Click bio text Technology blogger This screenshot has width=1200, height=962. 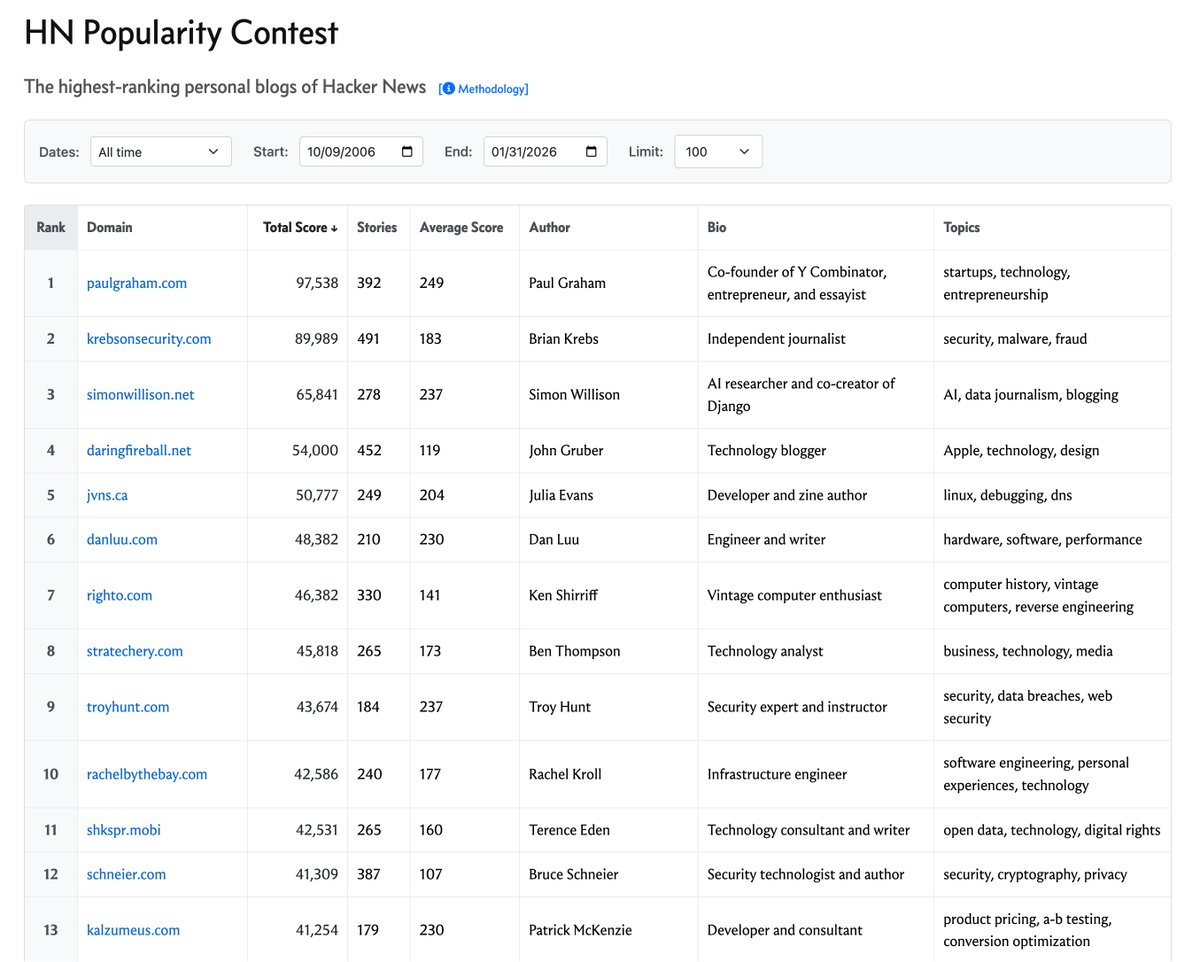[x=767, y=451]
